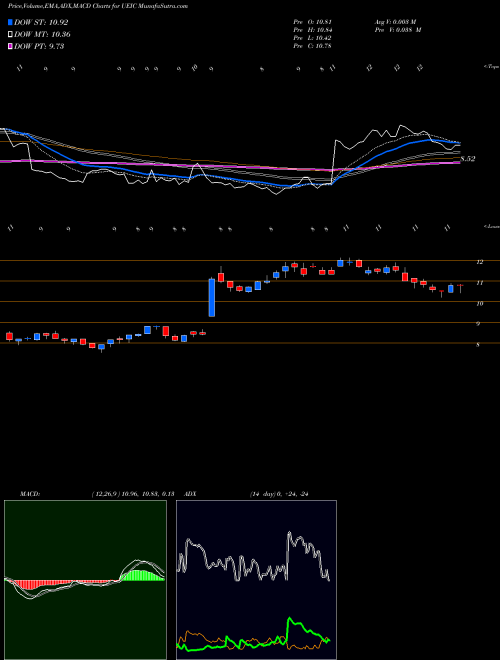This screenshot has width=500, height=660.
Task: Click the 'Pre O: 10.81' value
Action: 312,22
